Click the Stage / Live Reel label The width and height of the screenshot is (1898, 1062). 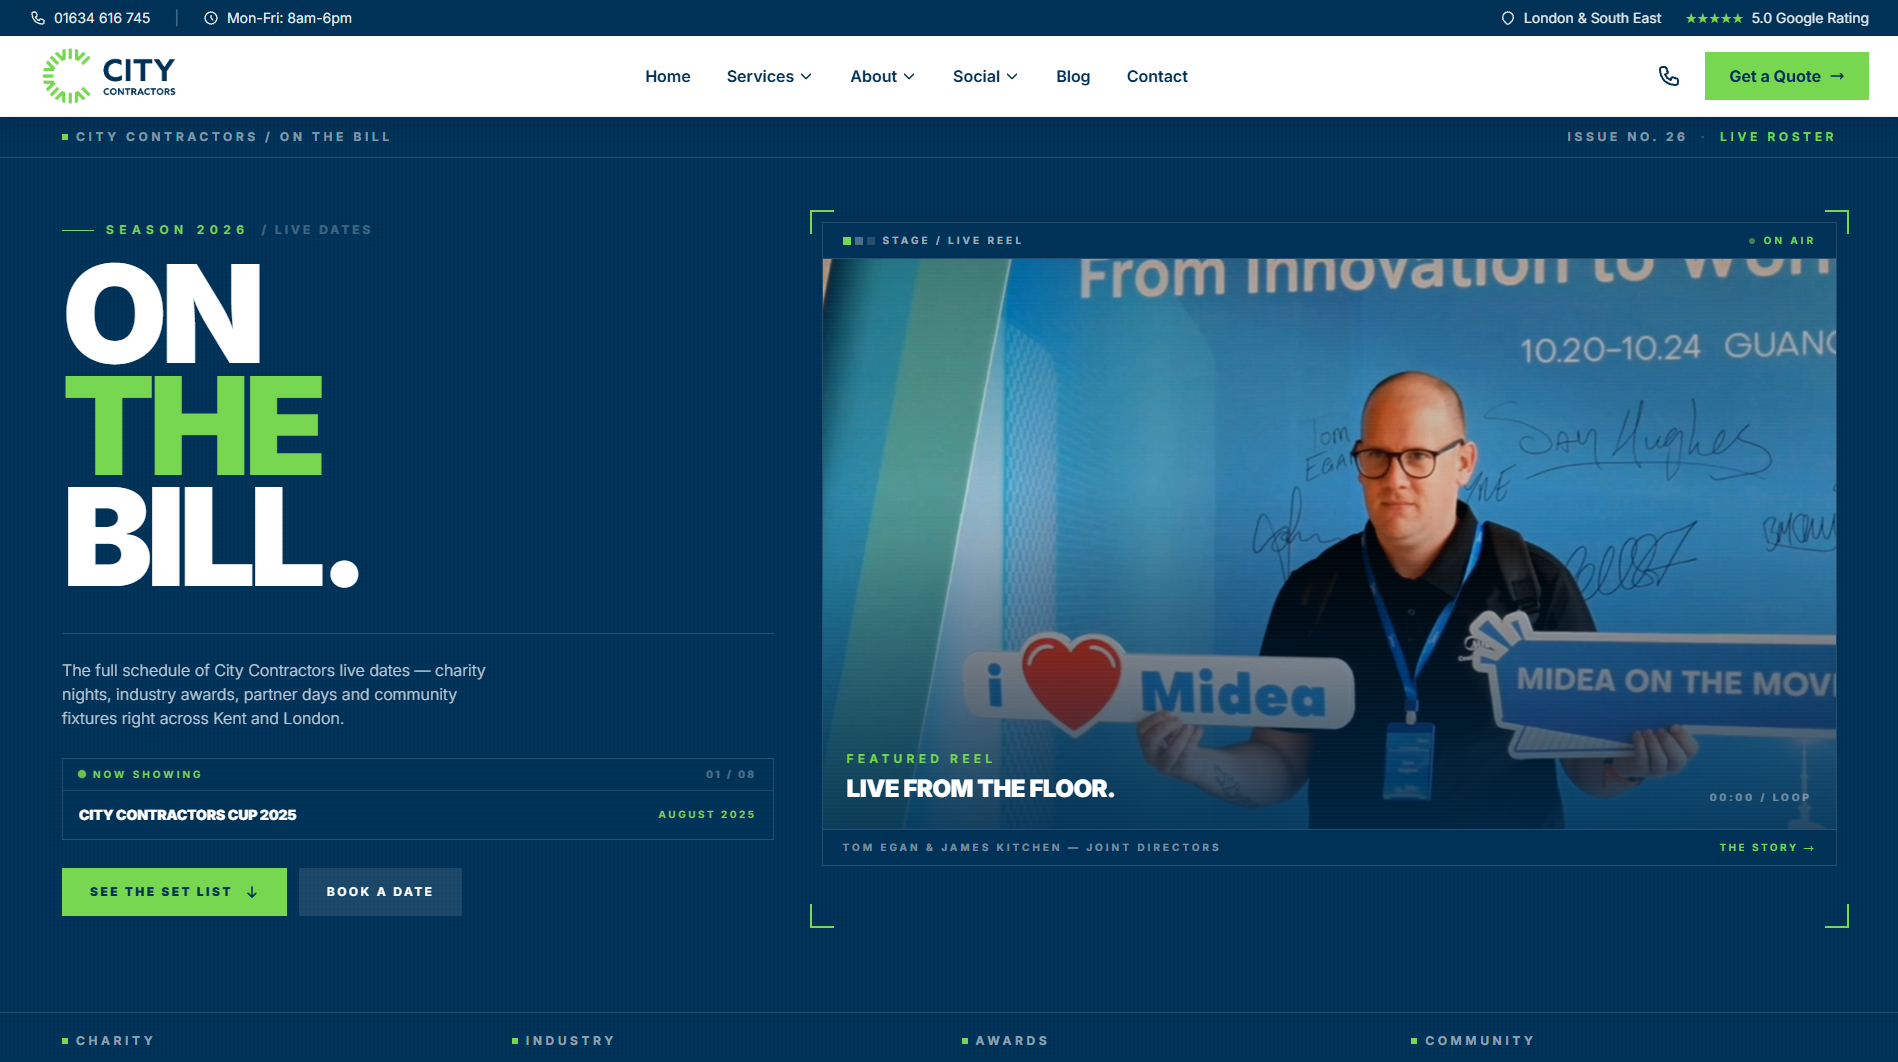click(x=952, y=241)
